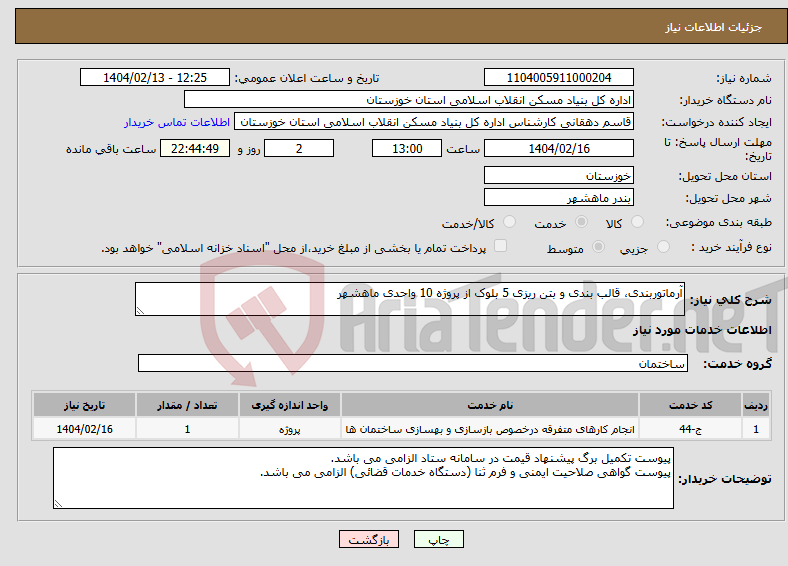Click the deadline time field 13:00
This screenshot has width=788, height=566.
click(x=407, y=148)
